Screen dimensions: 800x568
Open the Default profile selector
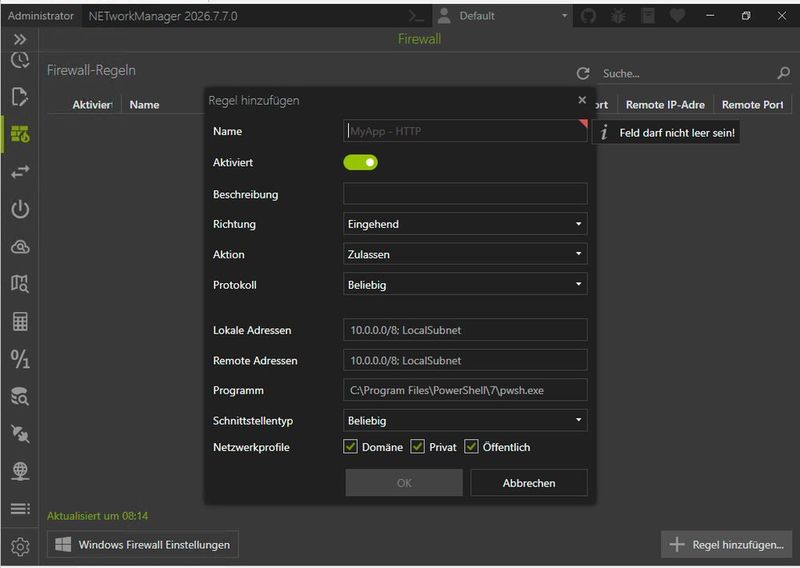coord(503,16)
